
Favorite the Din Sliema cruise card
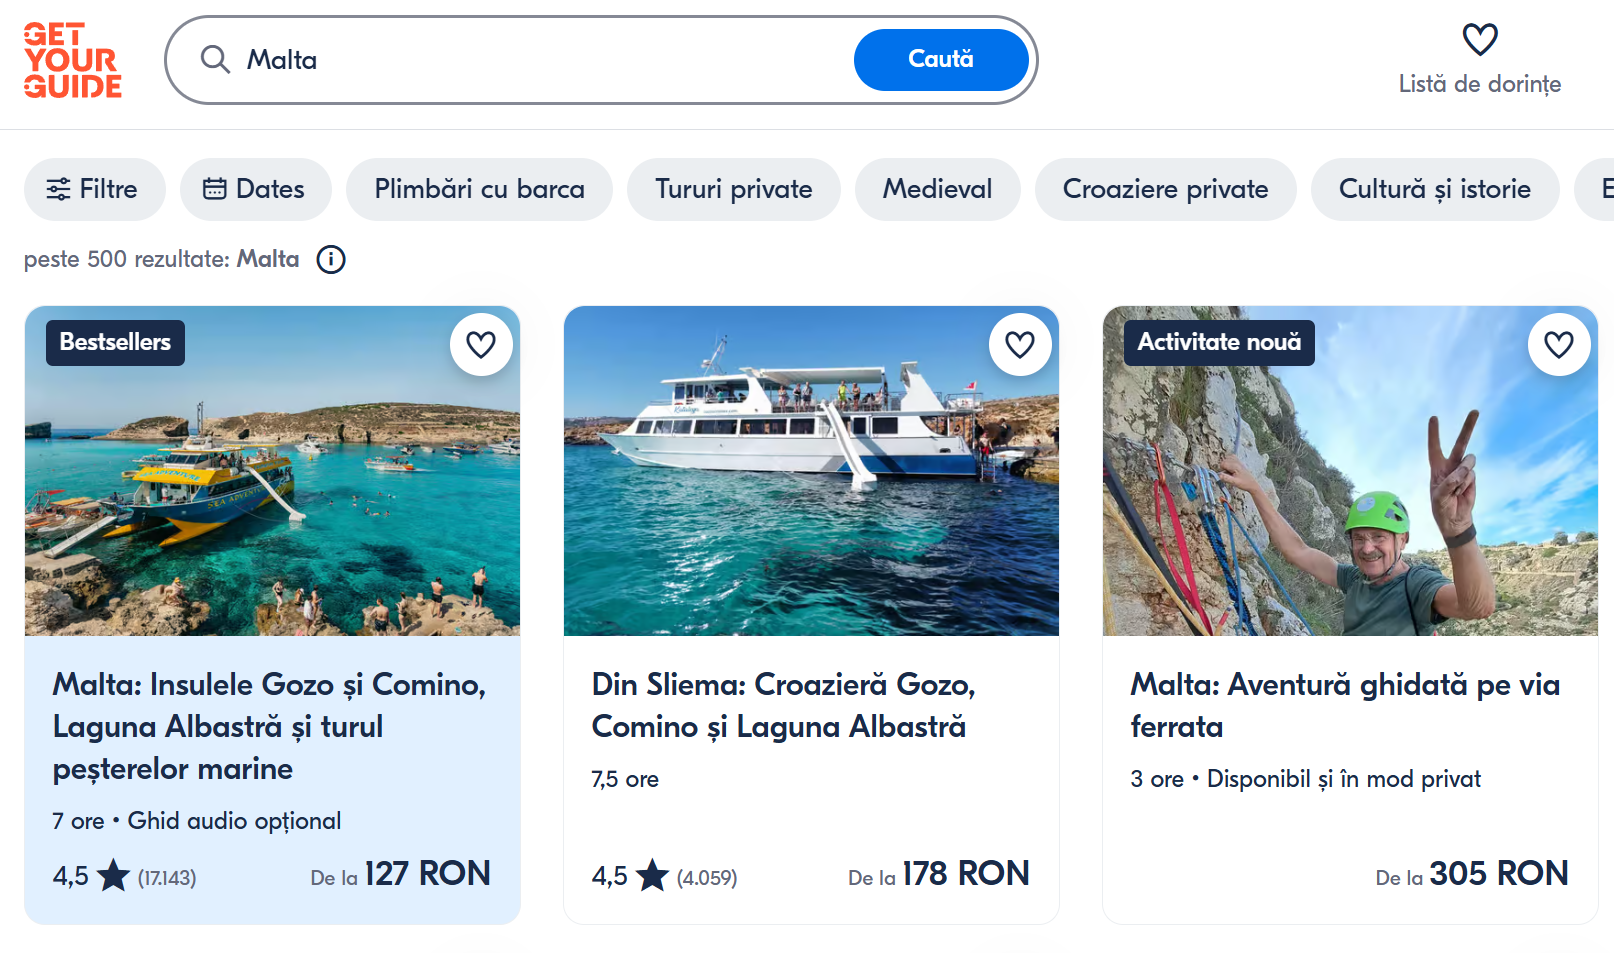[1020, 345]
